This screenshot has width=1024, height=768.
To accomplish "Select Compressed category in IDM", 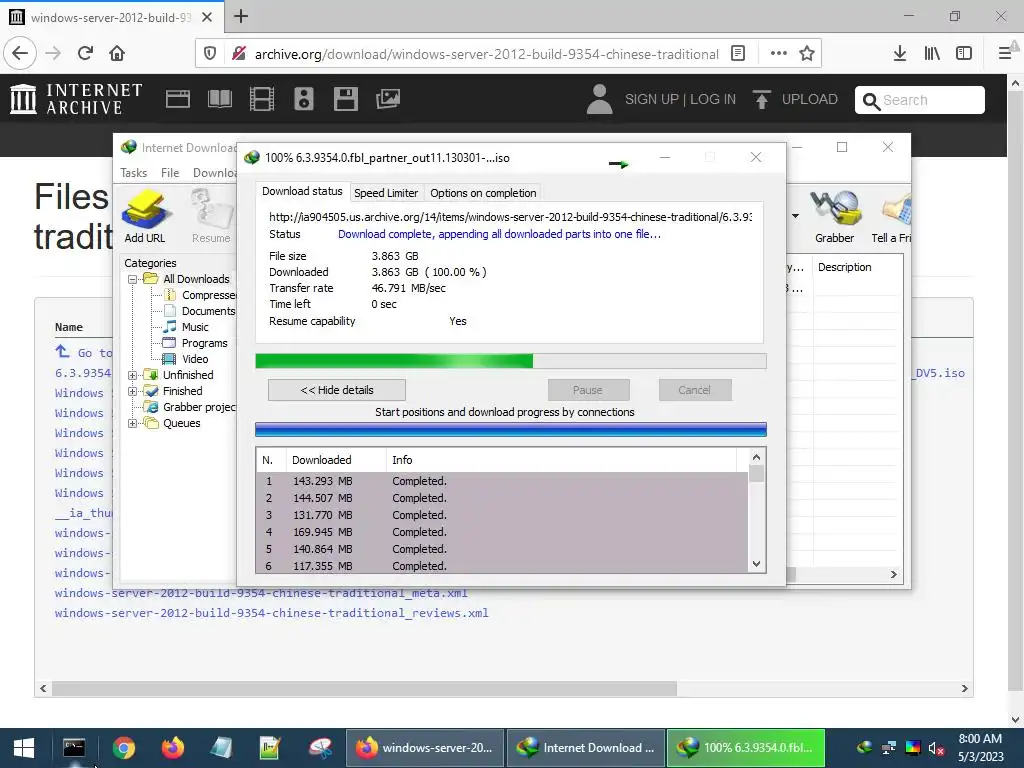I will click(x=200, y=295).
